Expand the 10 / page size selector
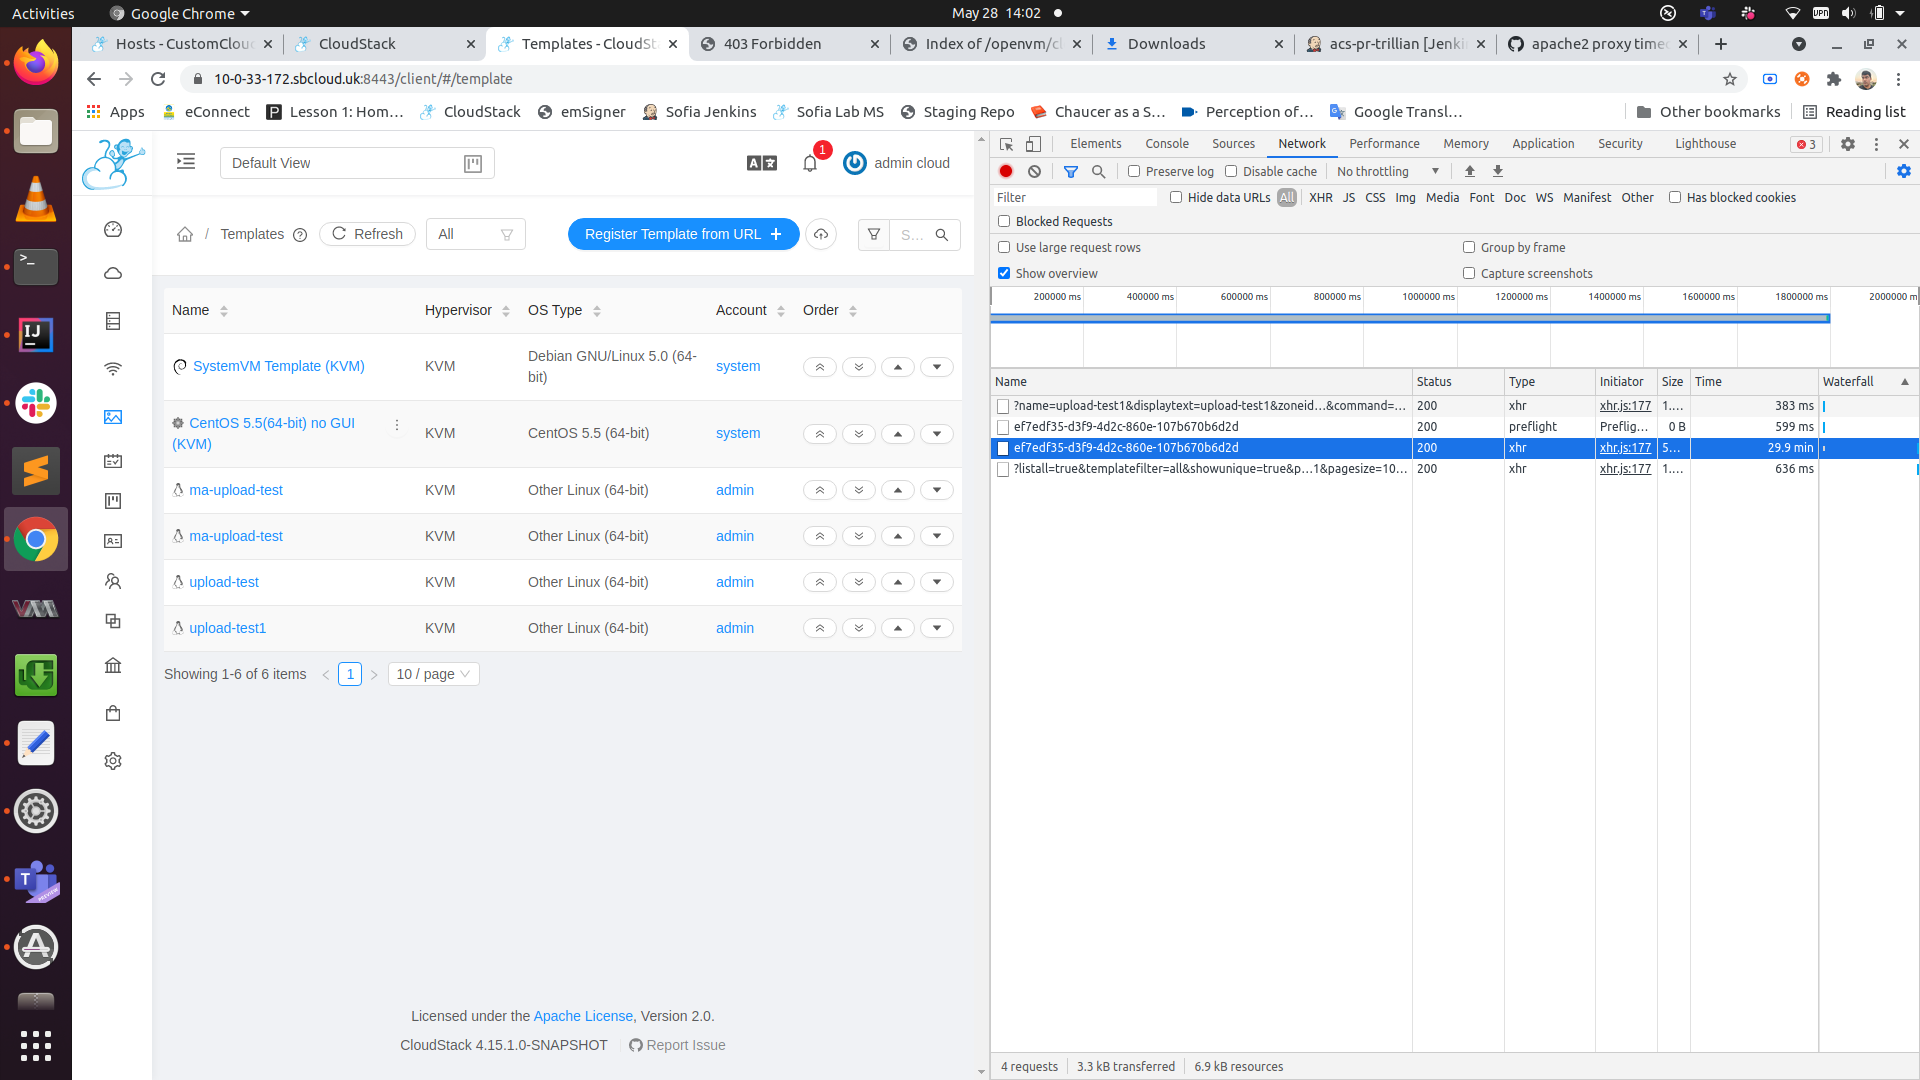1920x1080 pixels. (433, 674)
